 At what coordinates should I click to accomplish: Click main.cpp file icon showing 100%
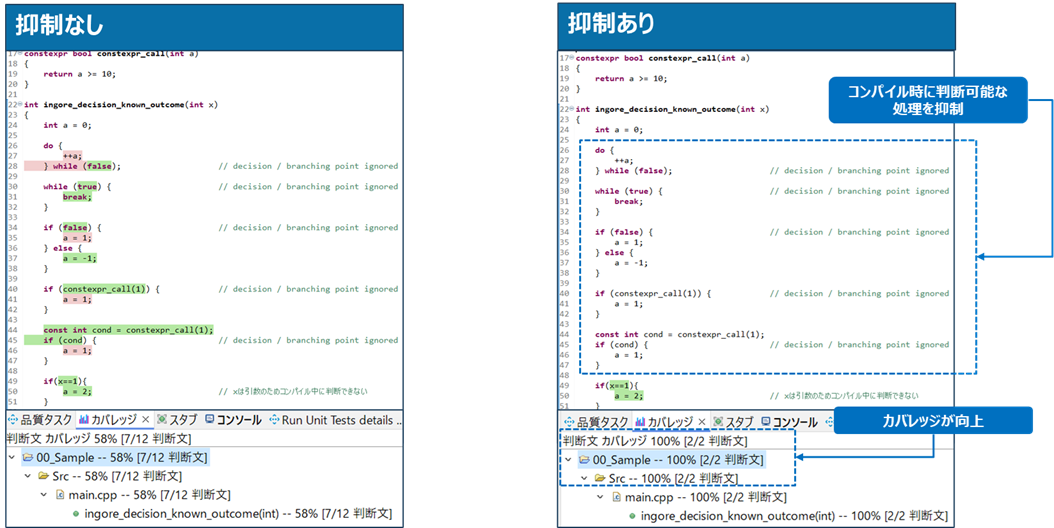(x=616, y=497)
